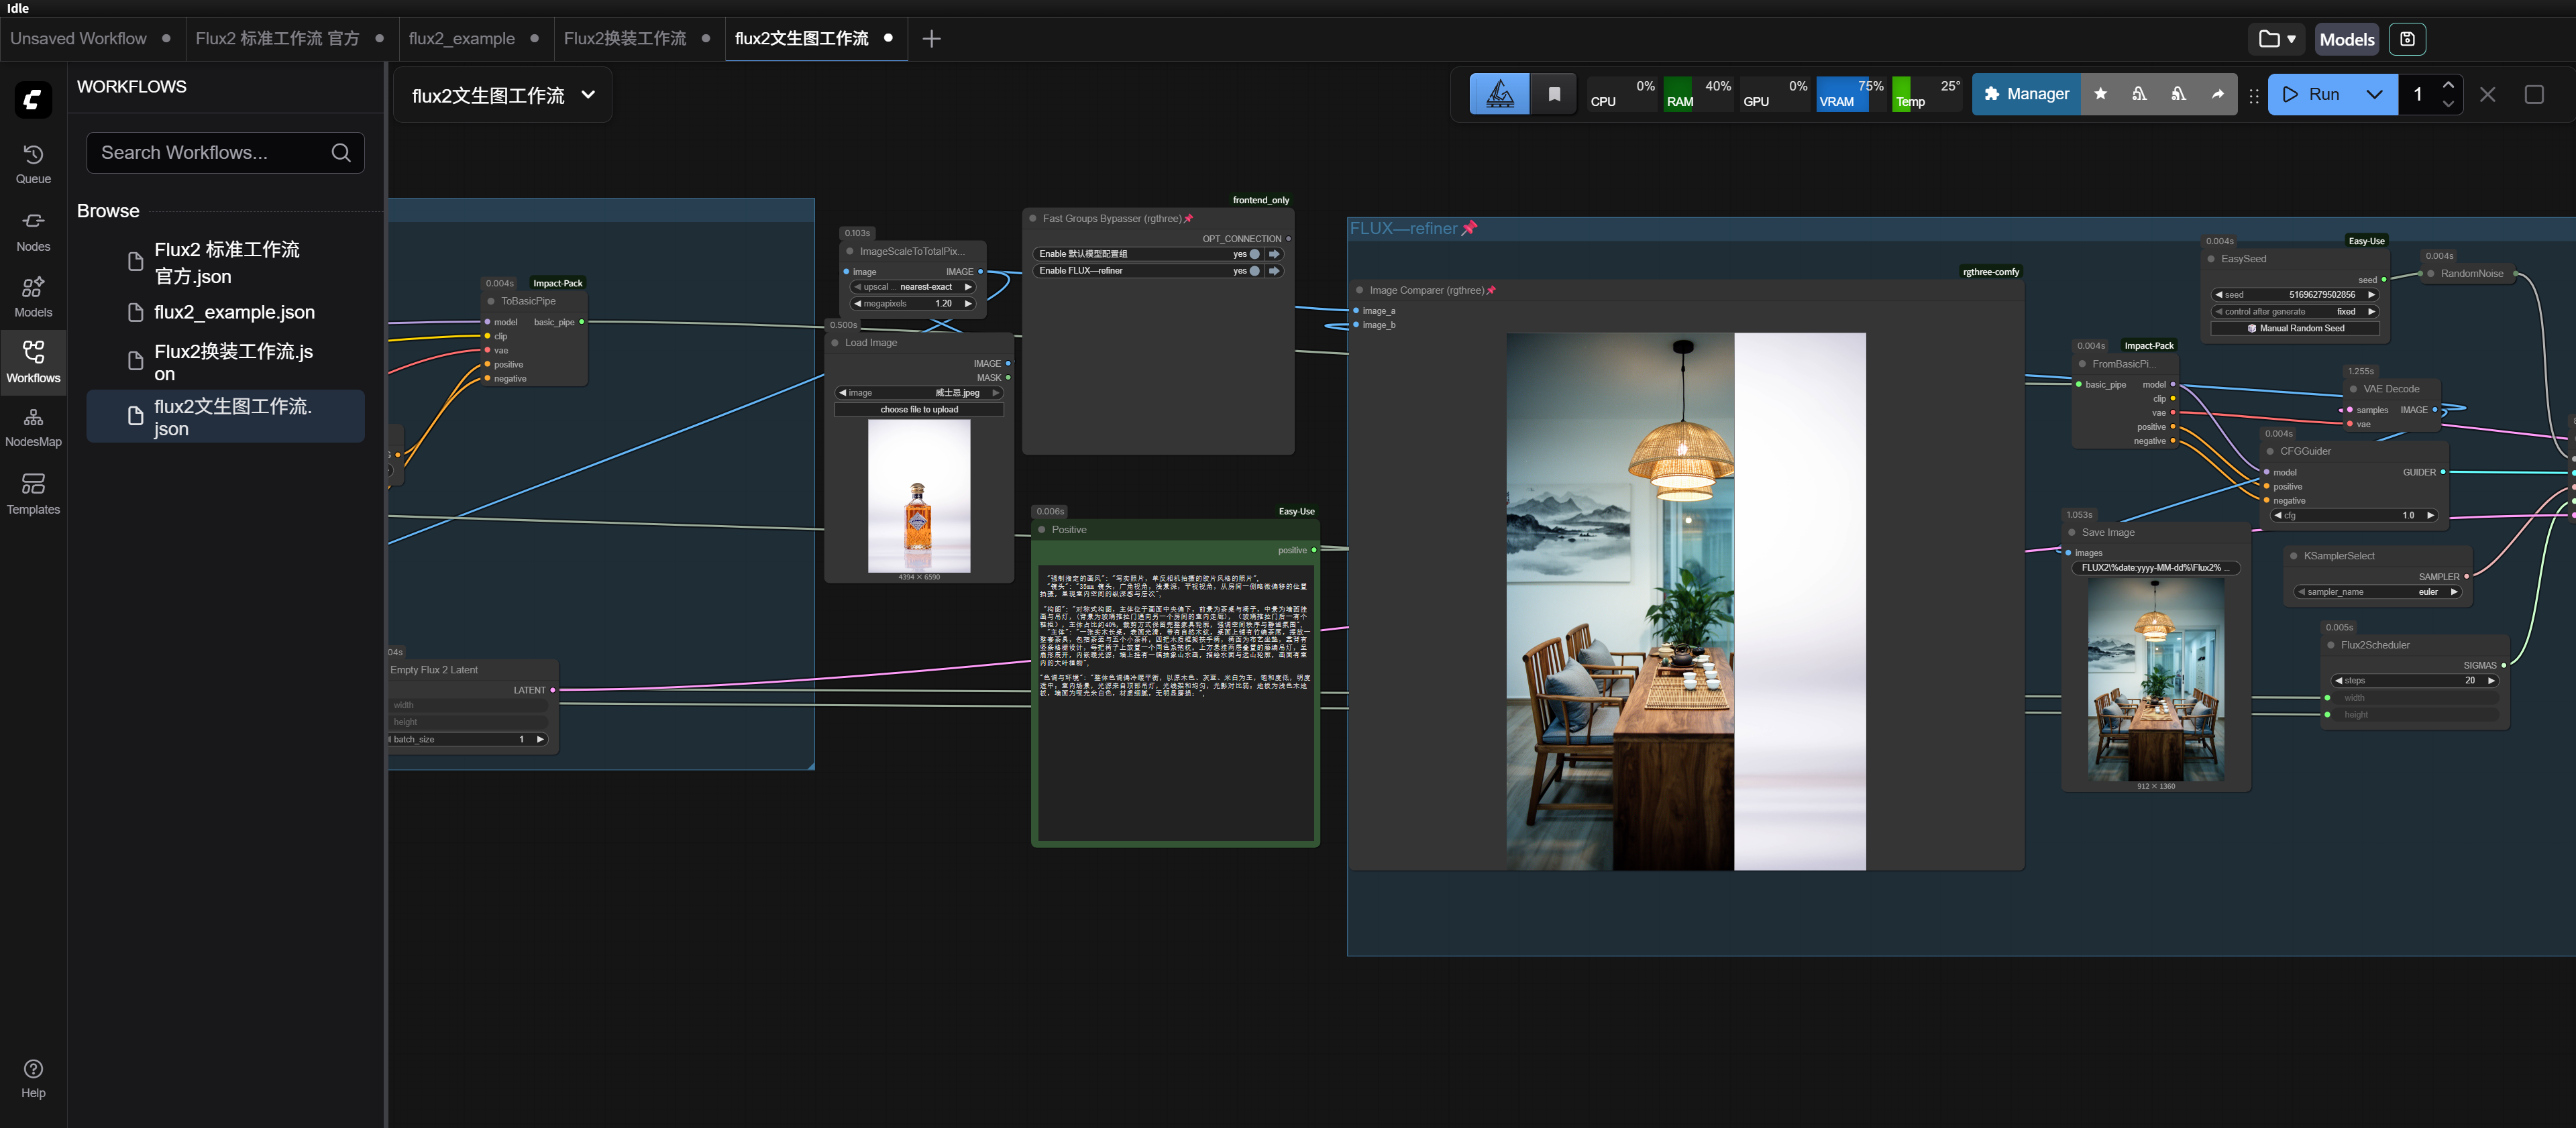Enable the FLUX—refiner group toggle
2576x1128 pixels.
point(1257,270)
